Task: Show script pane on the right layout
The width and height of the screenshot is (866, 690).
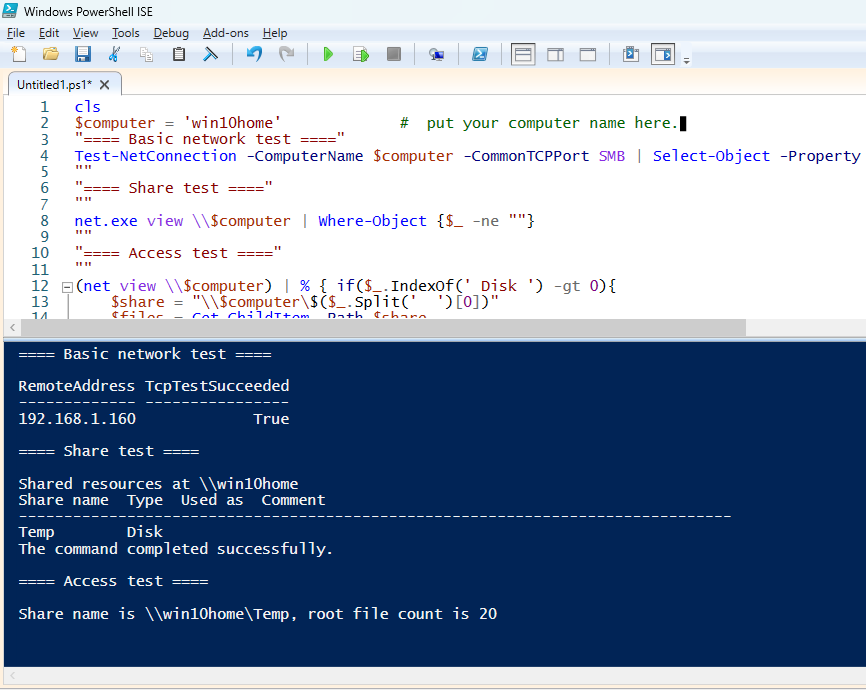Action: point(556,54)
